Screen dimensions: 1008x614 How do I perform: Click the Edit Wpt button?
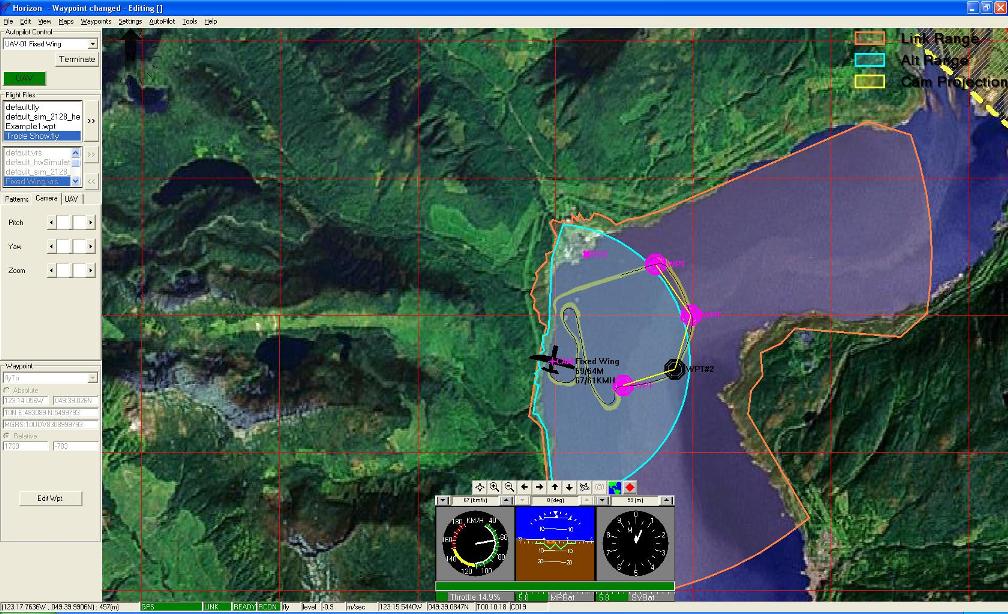pos(50,498)
